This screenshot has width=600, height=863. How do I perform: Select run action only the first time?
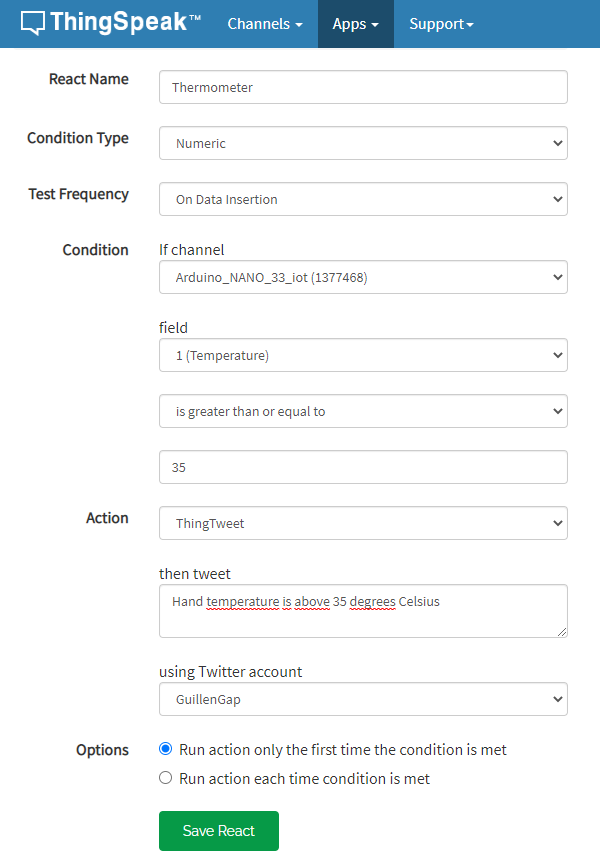pos(166,749)
